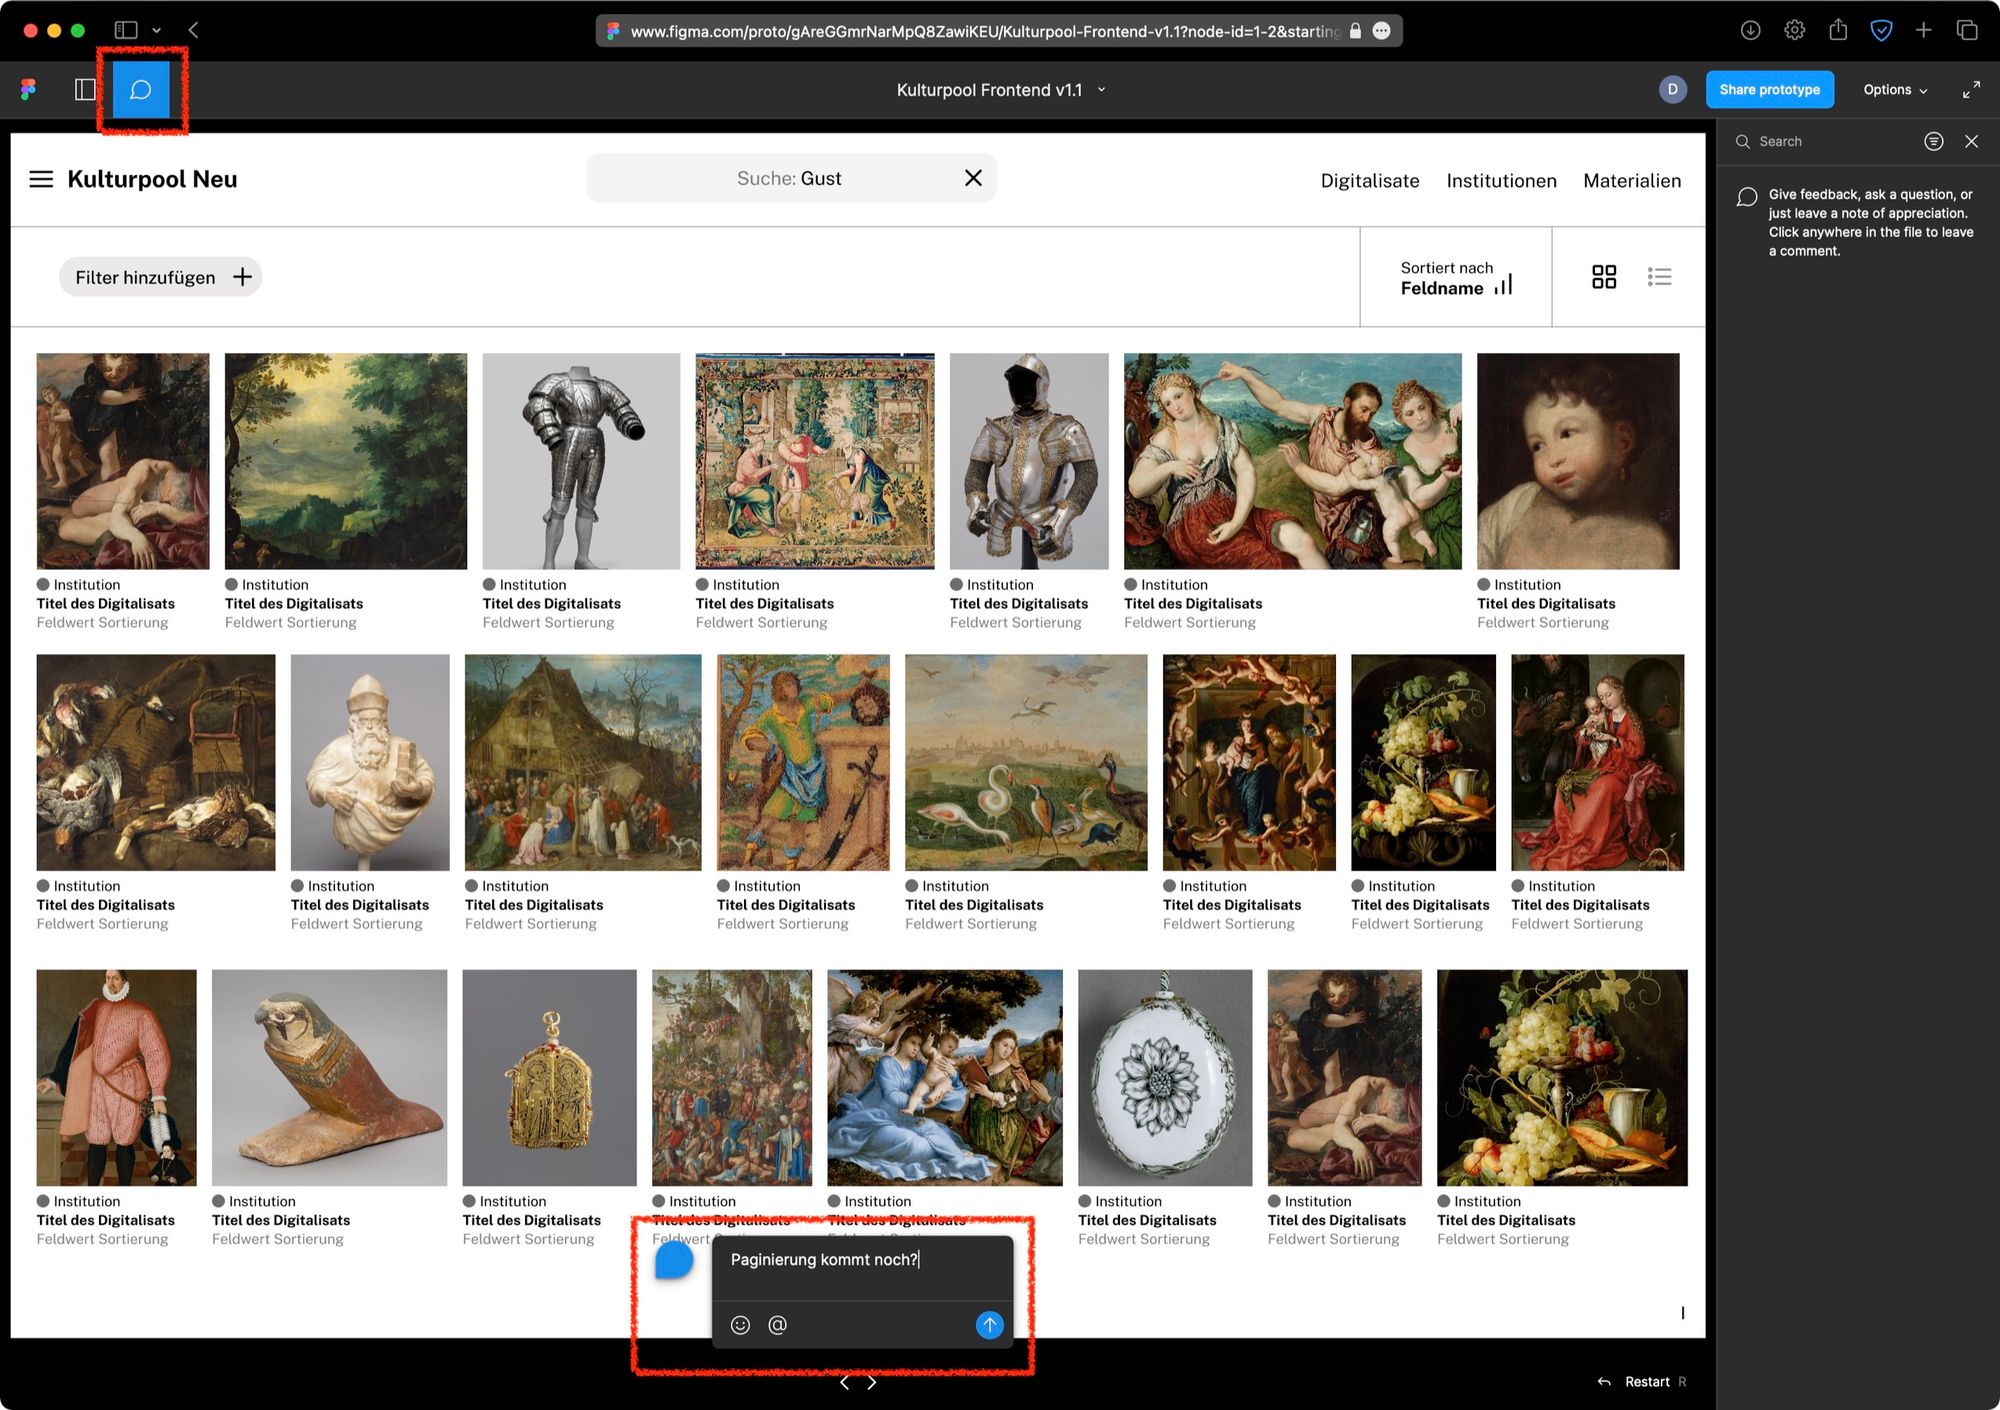Submit the comment with blue arrow button
2000x1410 pixels.
click(988, 1325)
